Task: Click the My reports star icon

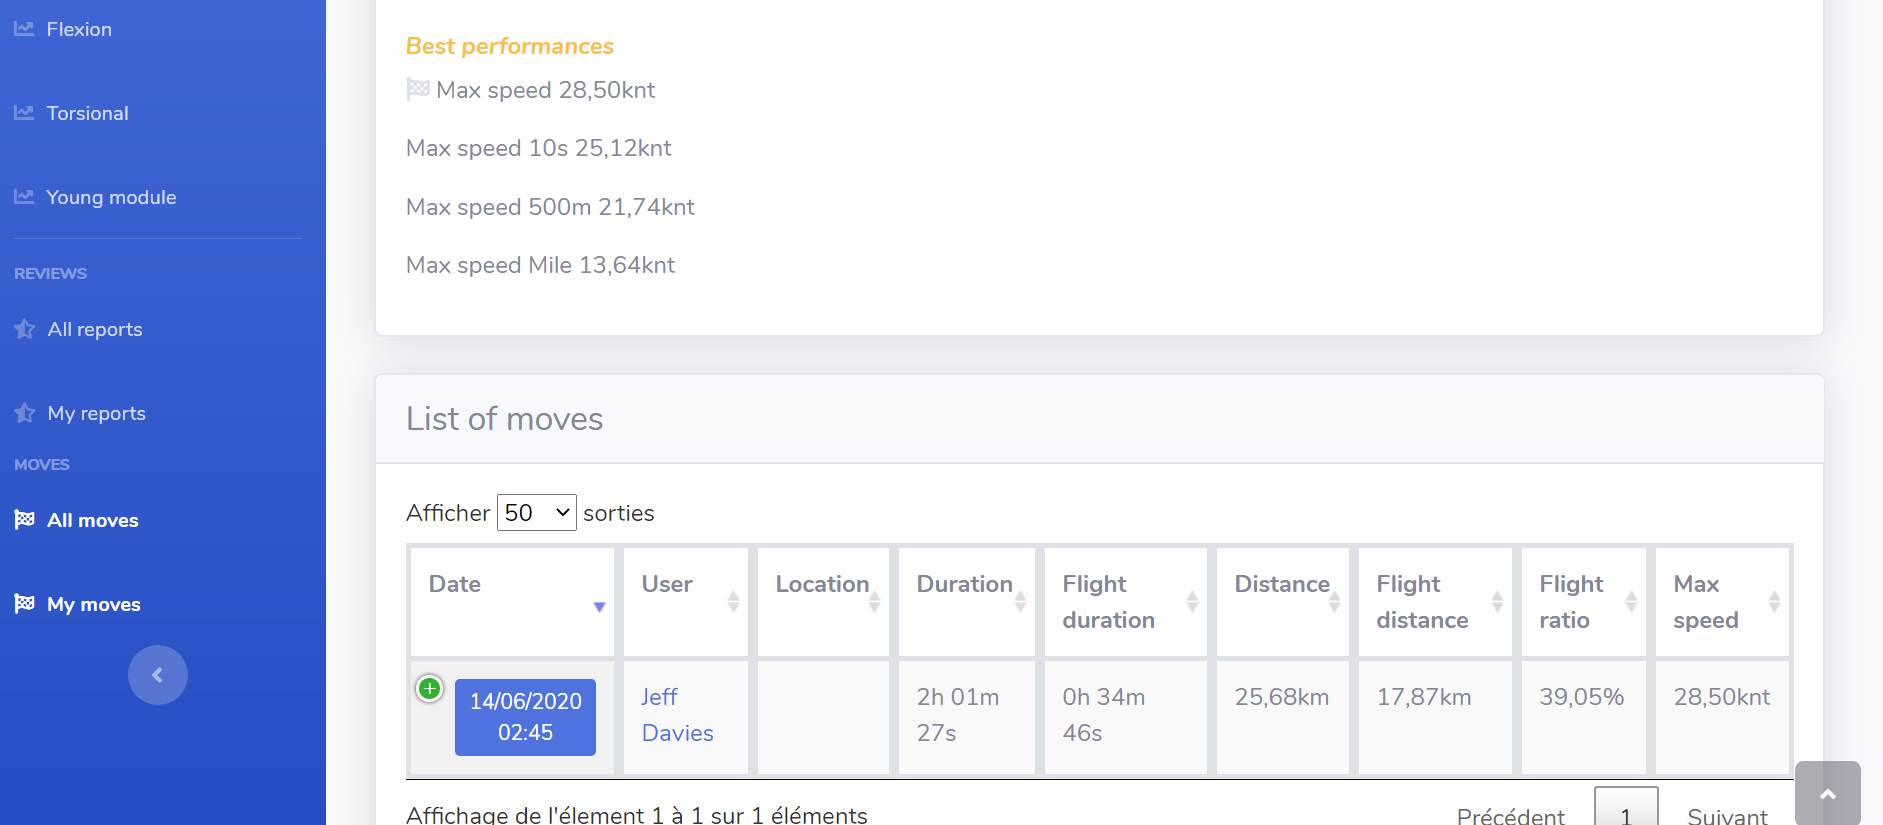Action: [x=25, y=413]
